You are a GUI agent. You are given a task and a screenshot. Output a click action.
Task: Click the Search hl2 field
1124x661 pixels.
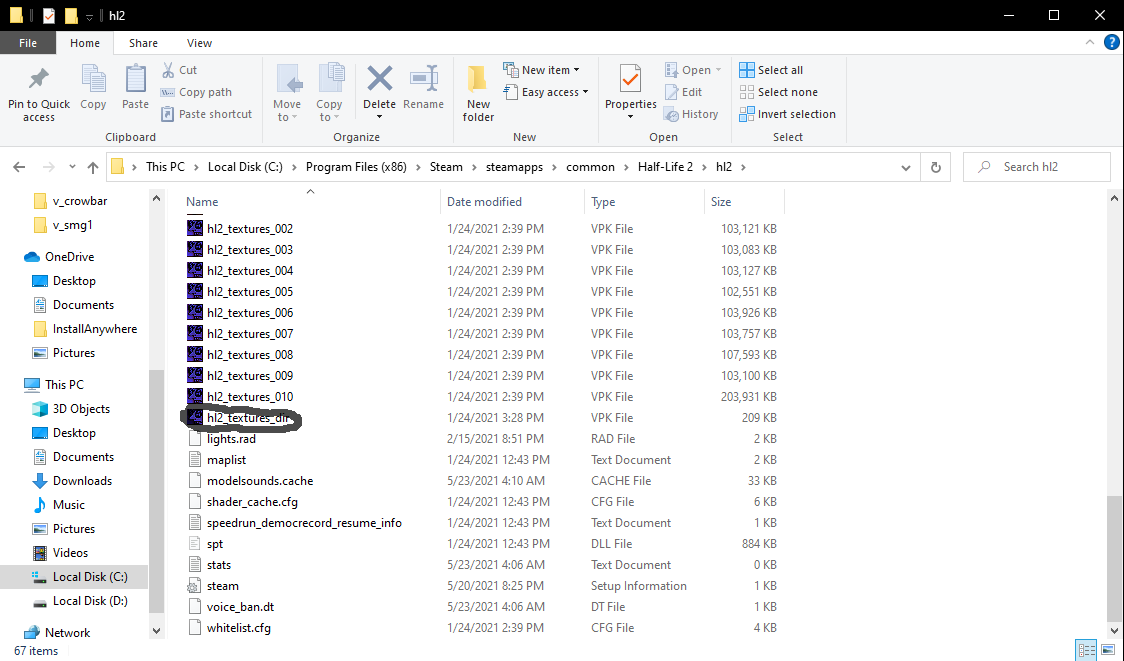click(x=1037, y=167)
